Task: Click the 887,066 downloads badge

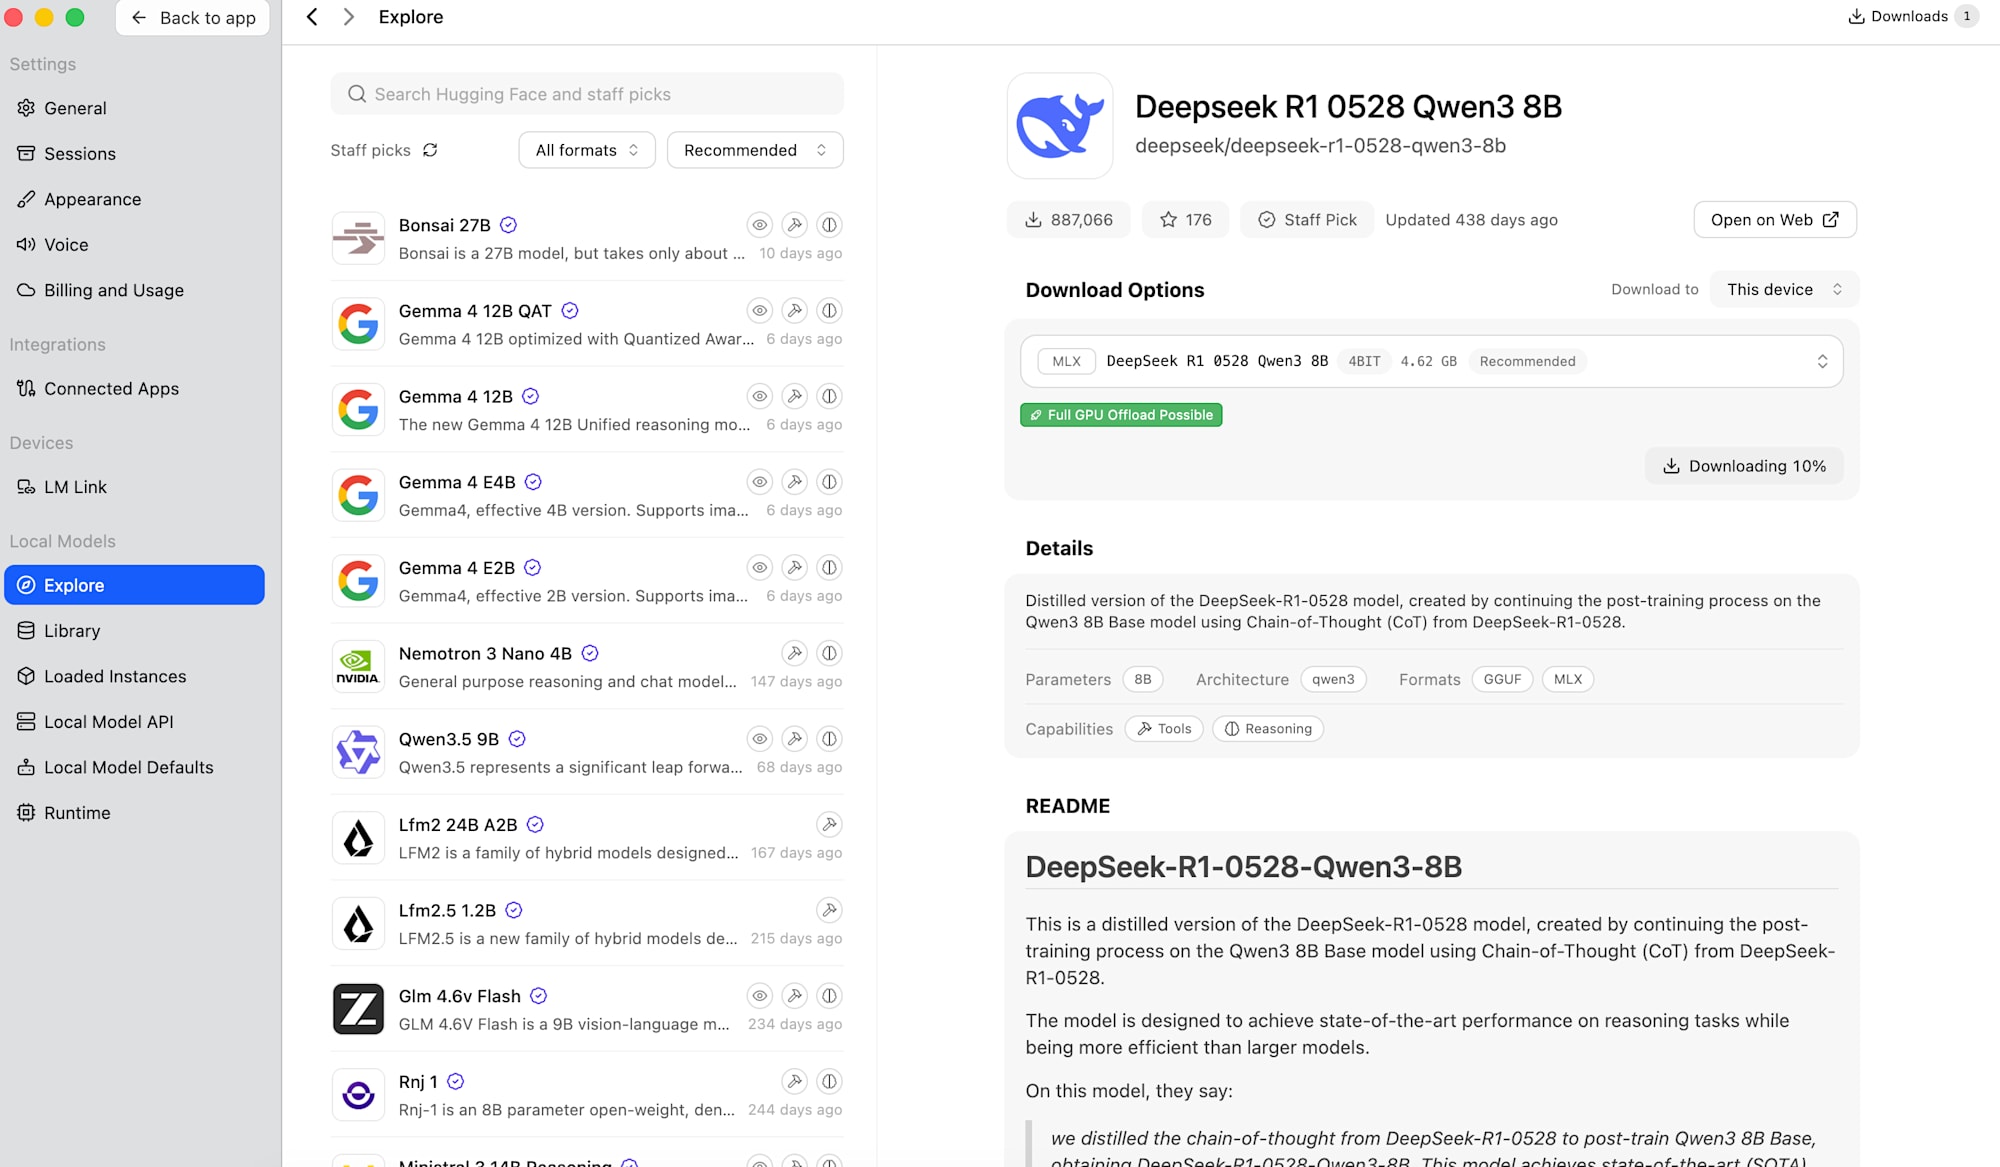Action: click(1069, 220)
